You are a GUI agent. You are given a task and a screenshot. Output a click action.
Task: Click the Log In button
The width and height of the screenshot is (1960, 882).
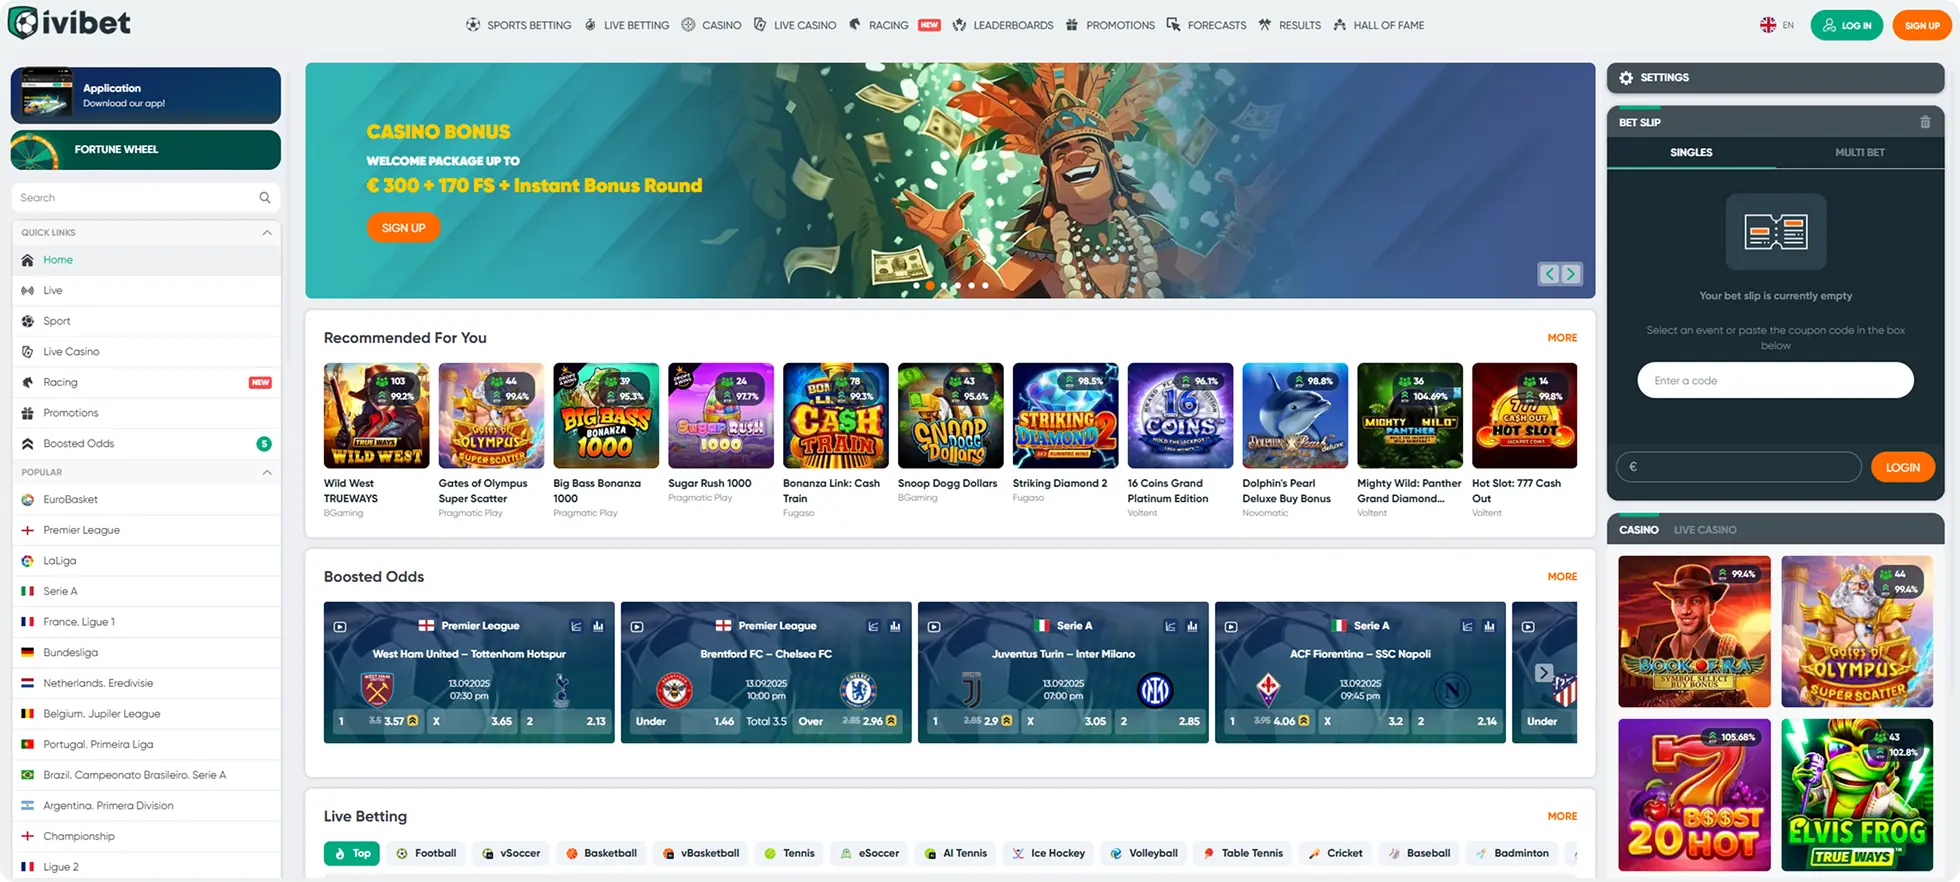point(1846,25)
